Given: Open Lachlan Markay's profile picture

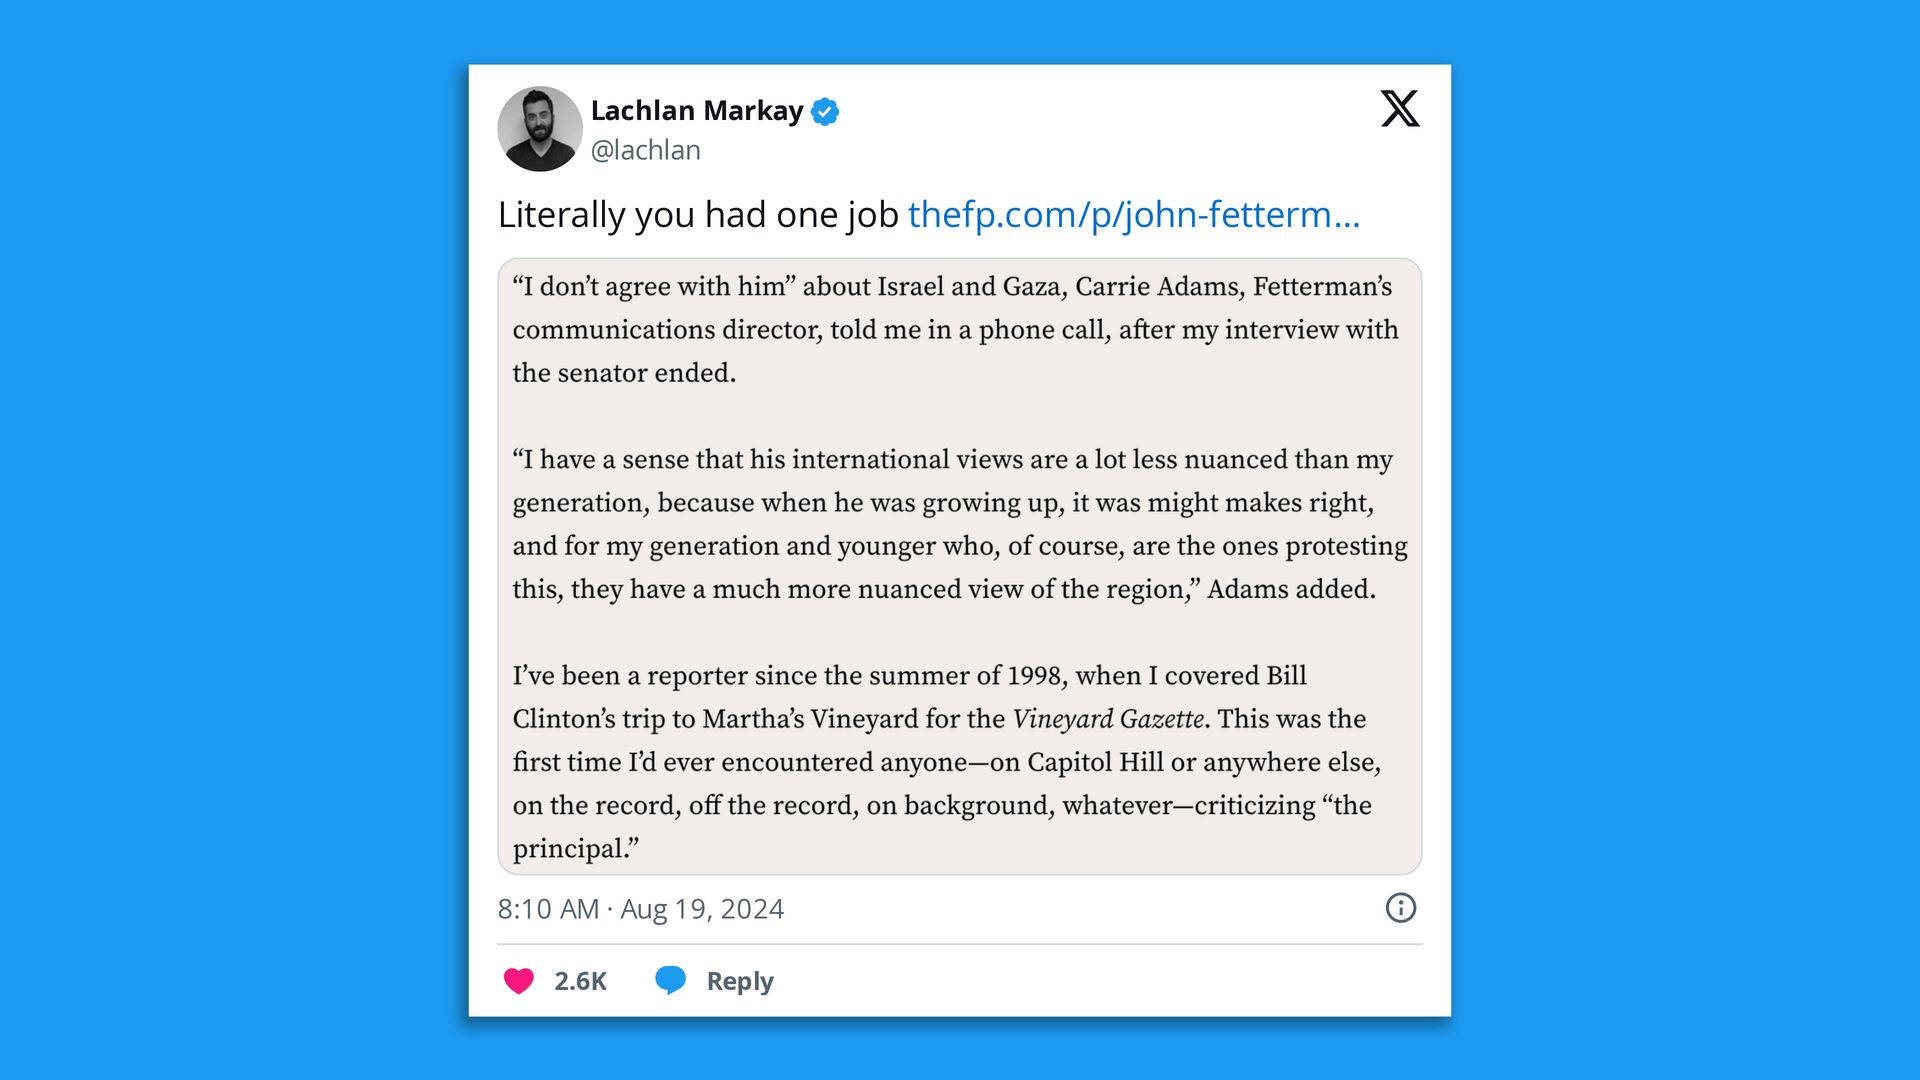Looking at the screenshot, I should tap(540, 128).
